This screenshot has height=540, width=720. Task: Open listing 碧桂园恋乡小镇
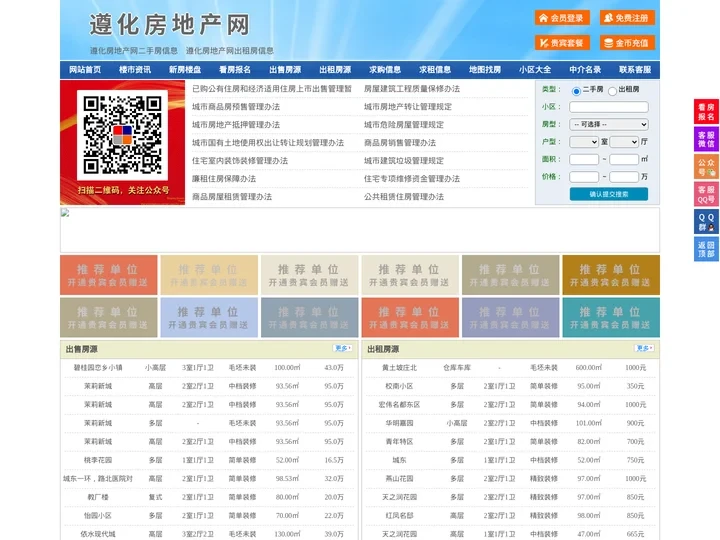pyautogui.click(x=98, y=368)
